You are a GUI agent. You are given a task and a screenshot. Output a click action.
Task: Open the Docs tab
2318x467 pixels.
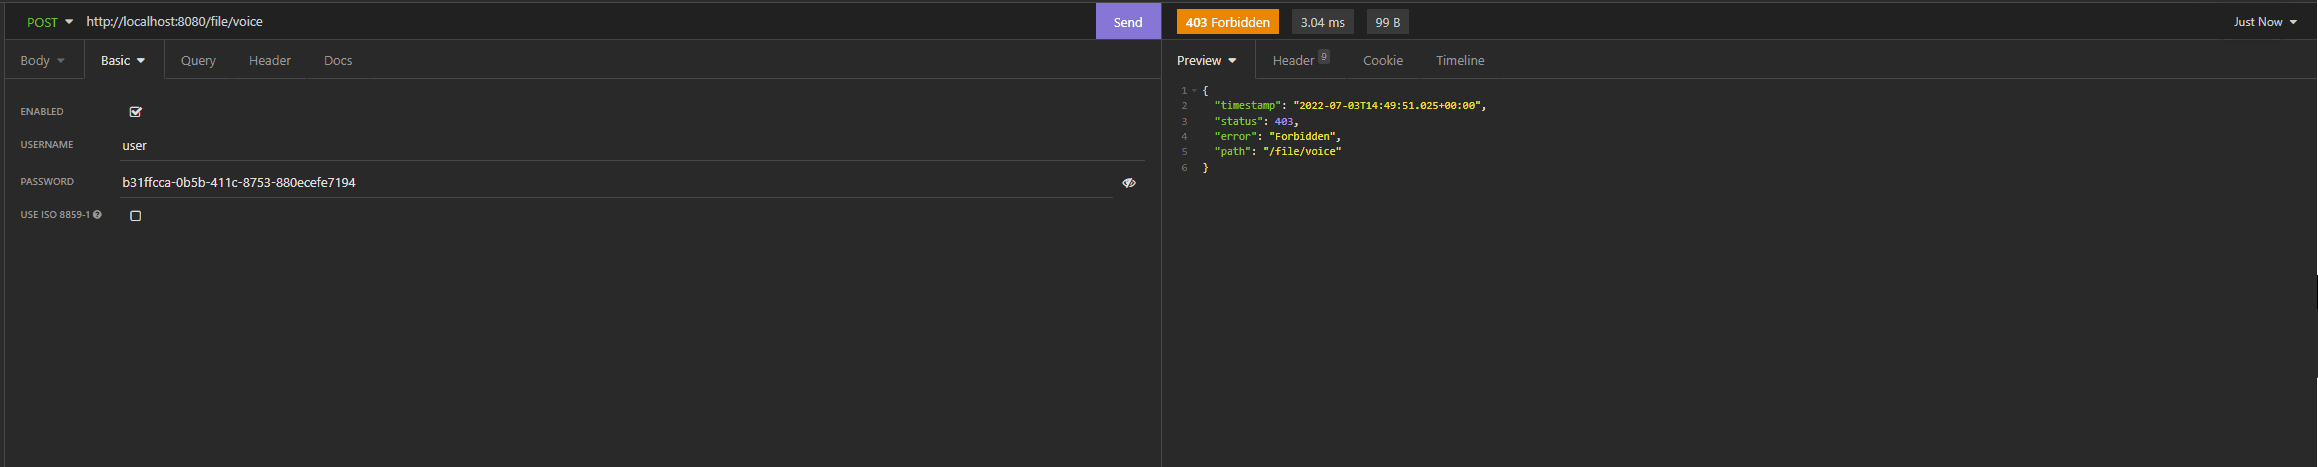(x=338, y=61)
